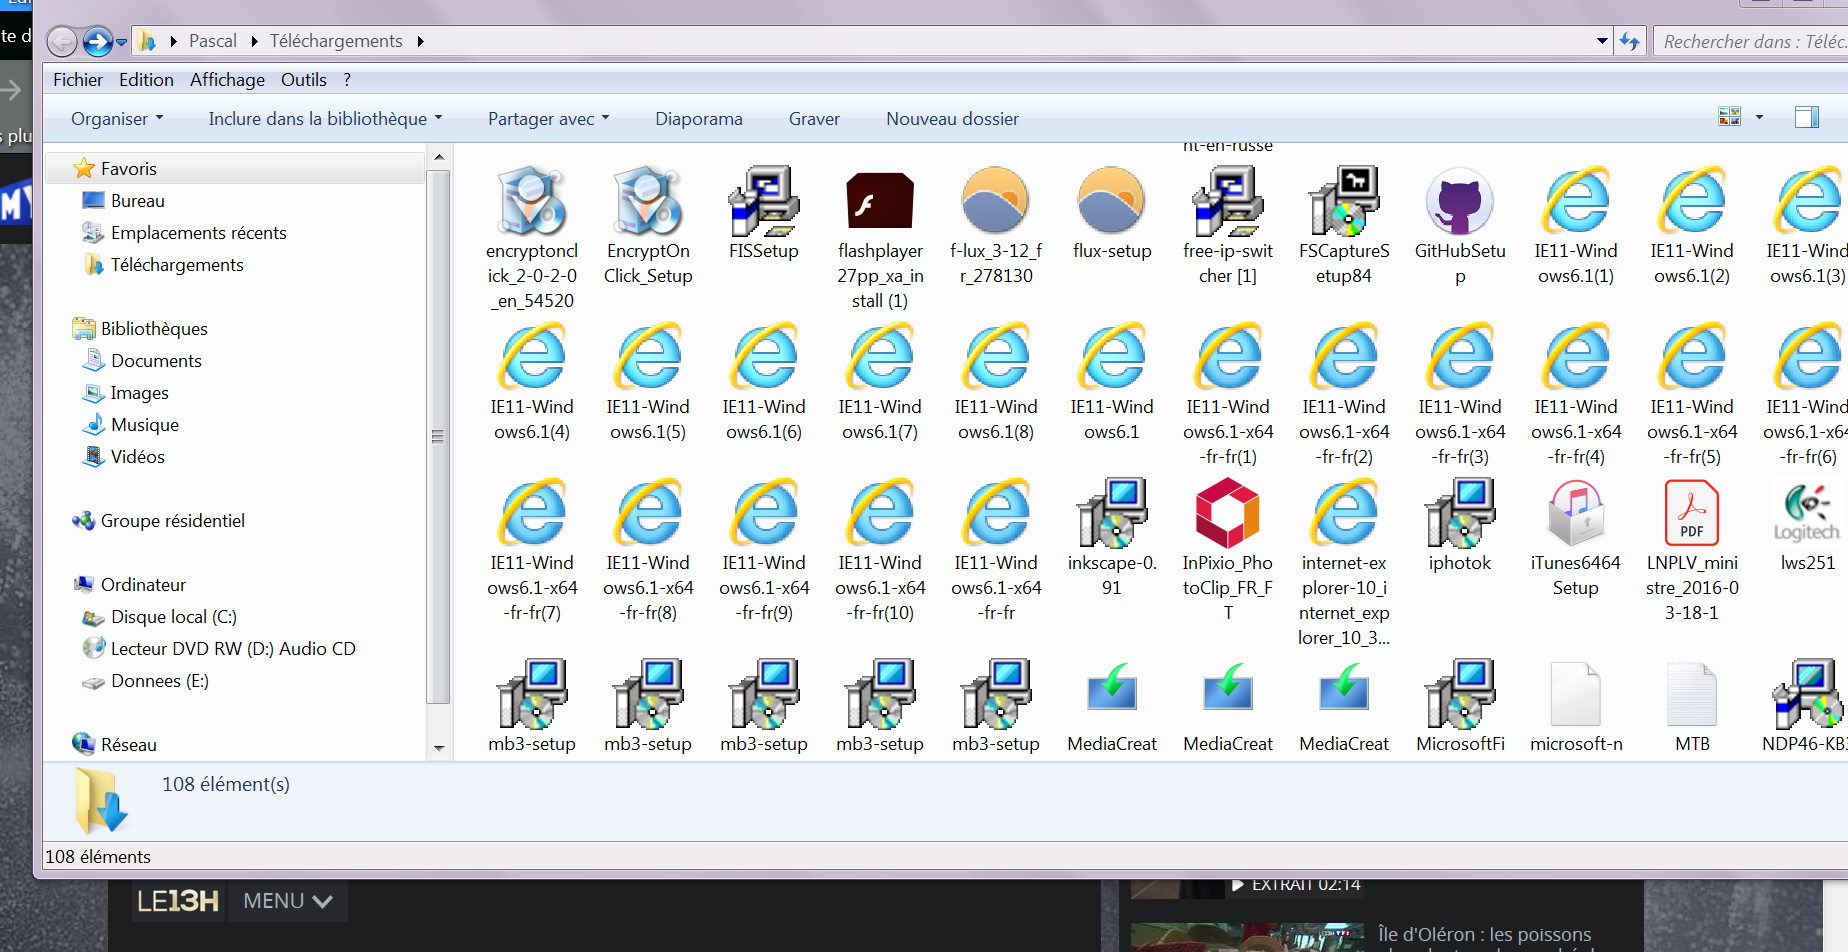Open the ? help menu
The image size is (1848, 952).
(347, 80)
